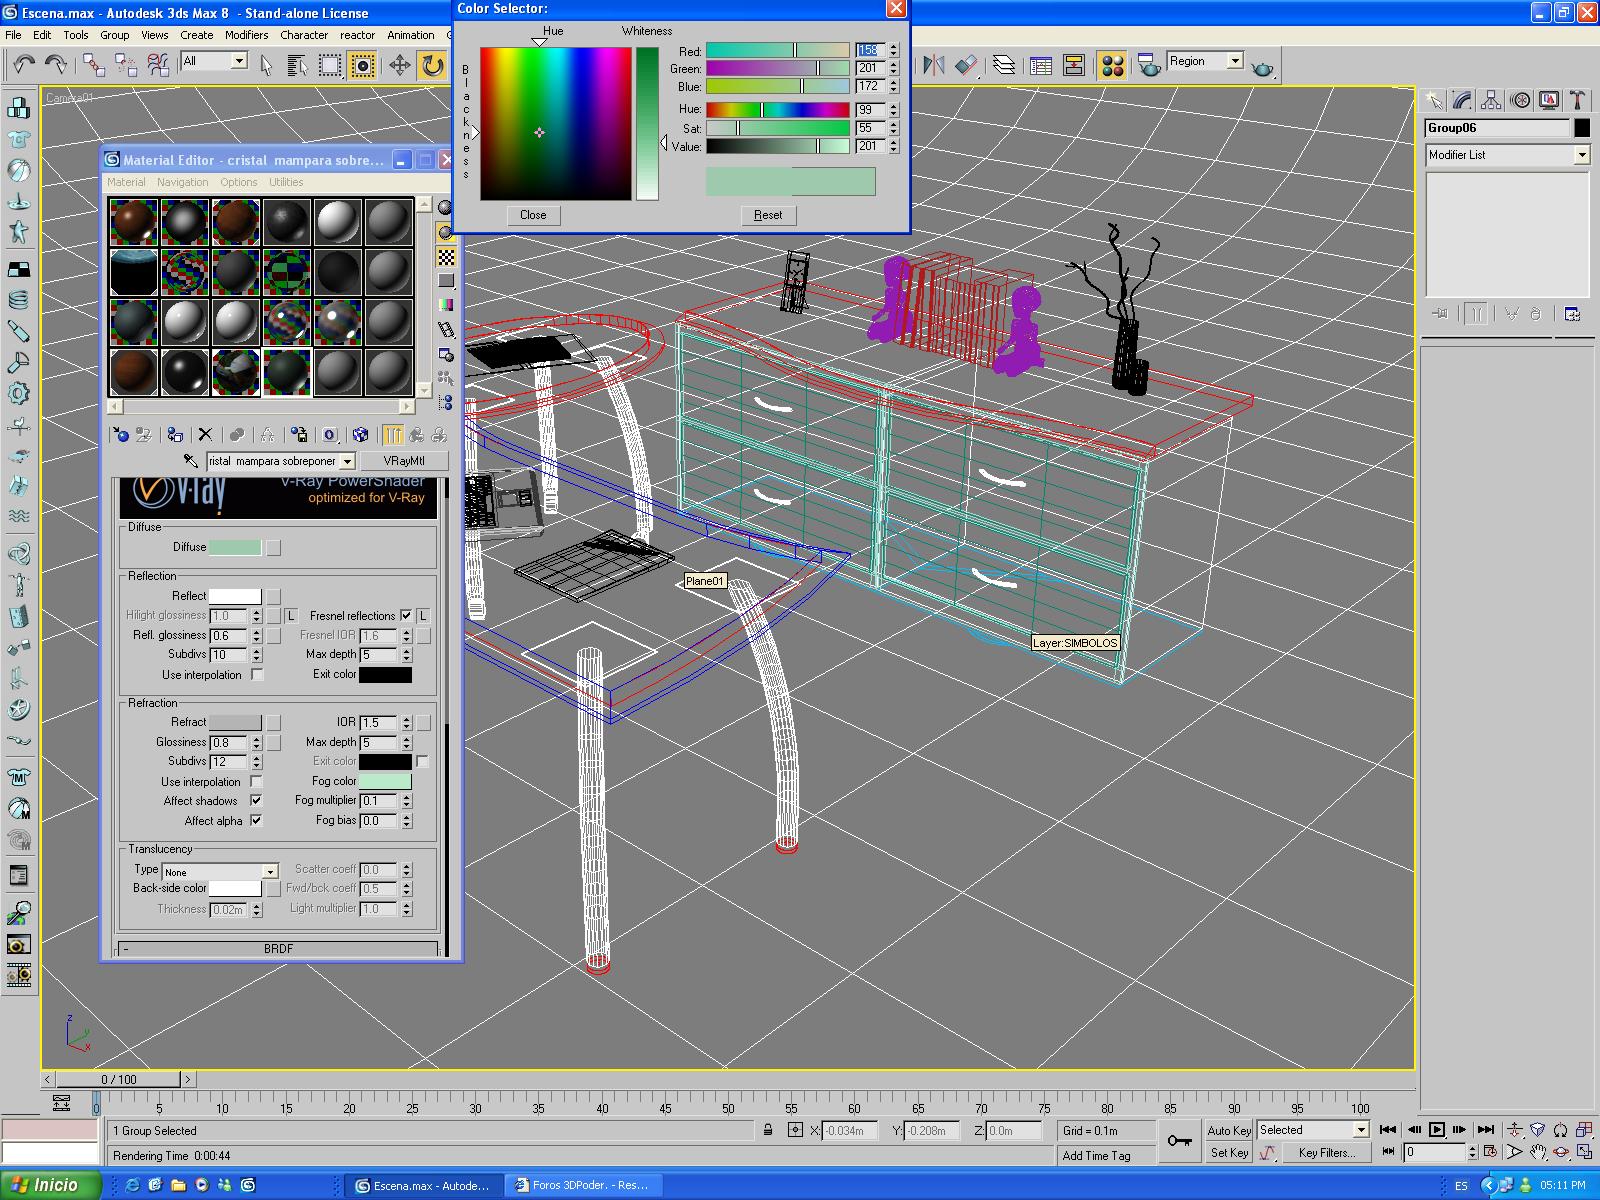The height and width of the screenshot is (1200, 1600).
Task: Click the Truck Camera hand icon
Action: coord(1538,1152)
